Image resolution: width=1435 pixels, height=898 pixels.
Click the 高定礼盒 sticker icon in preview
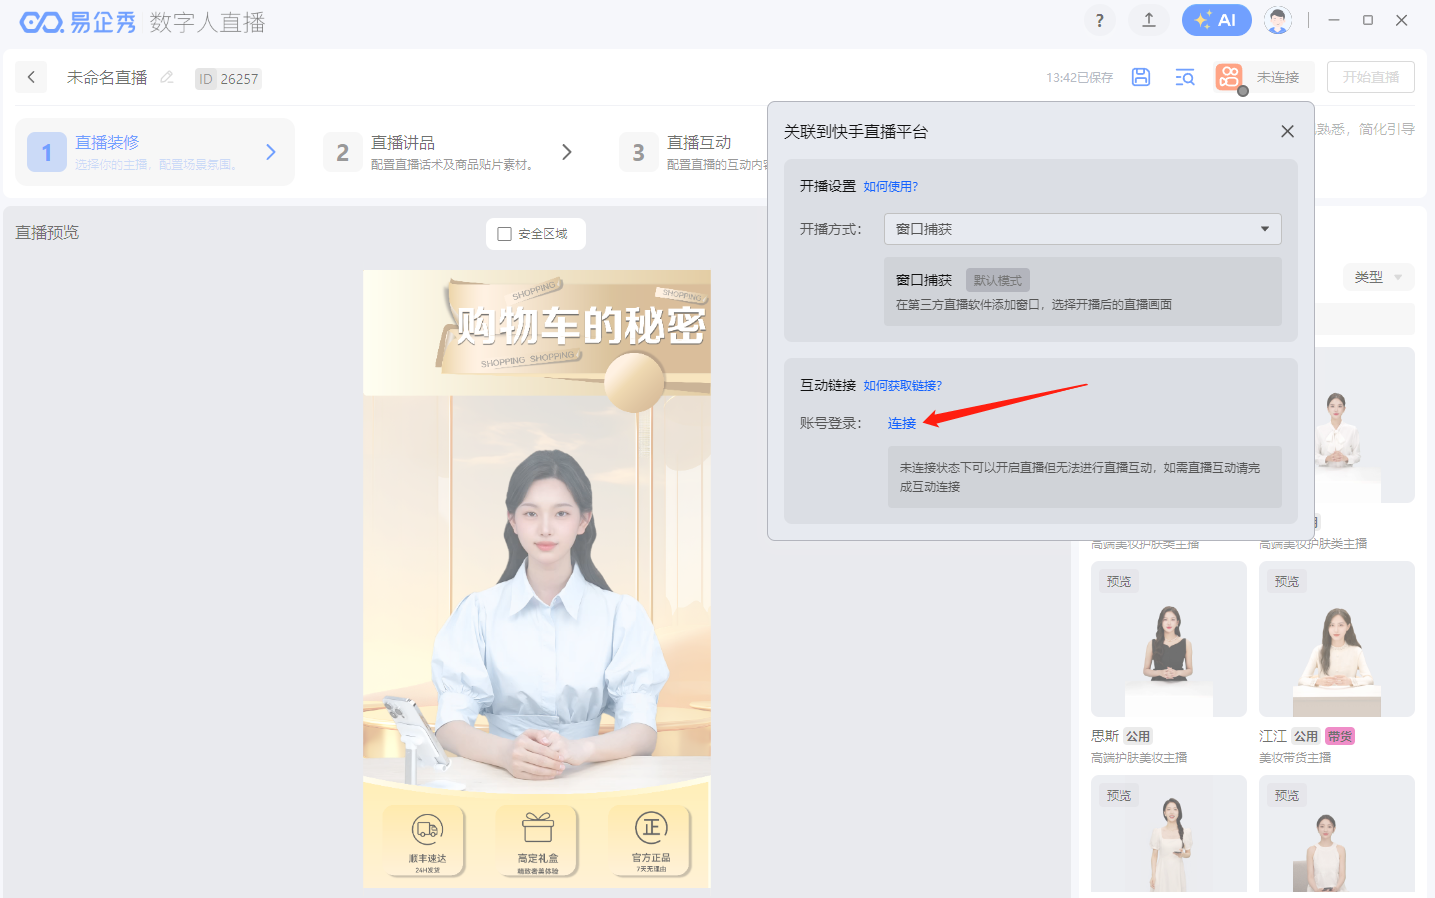tap(538, 841)
